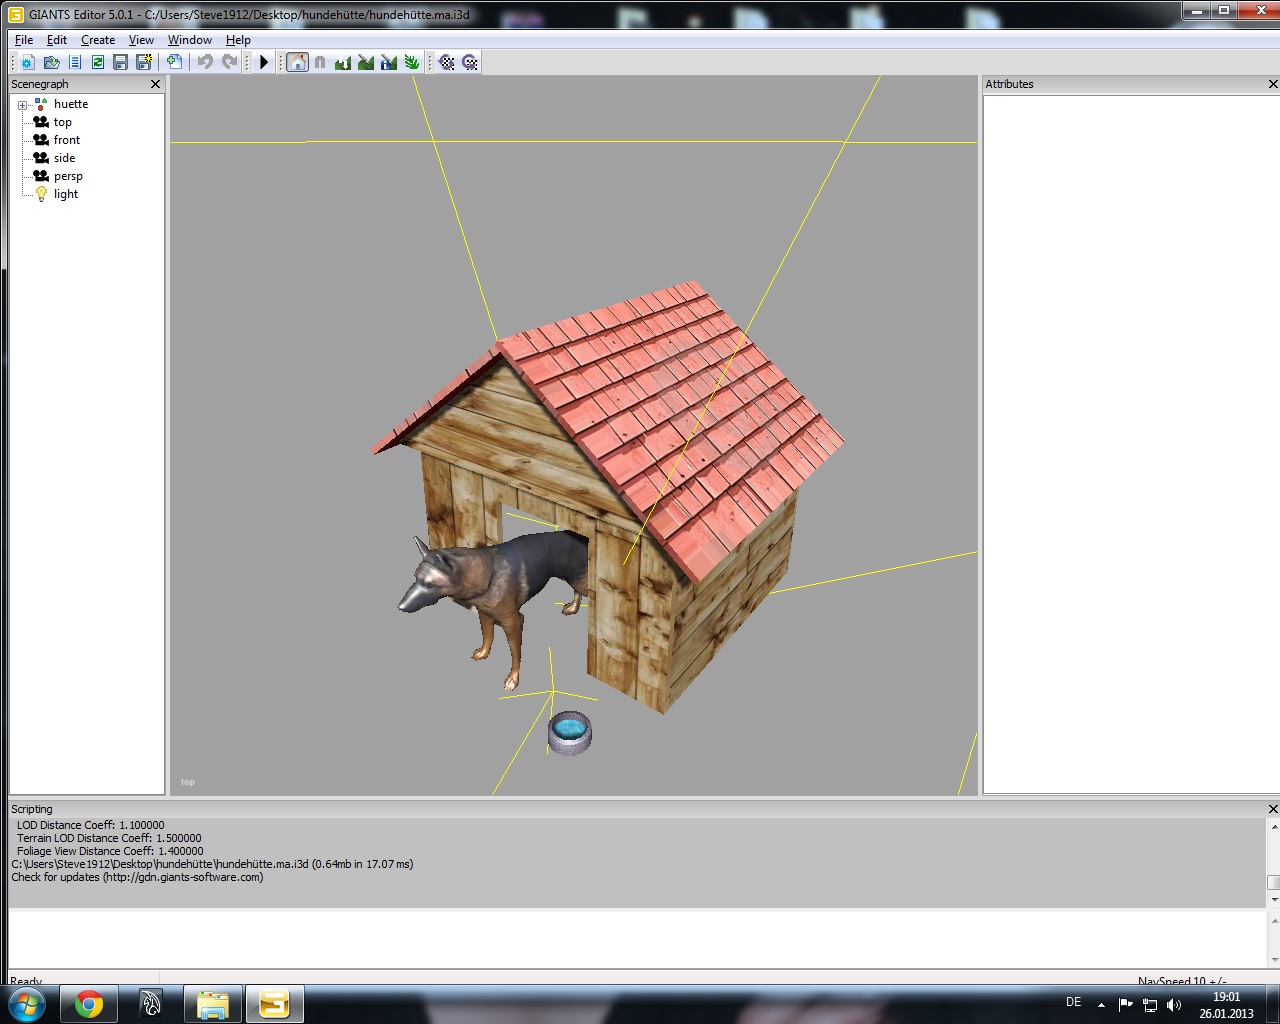Viewport: 1280px width, 1024px height.
Task: Click the volume speaker tray icon
Action: [1174, 1005]
